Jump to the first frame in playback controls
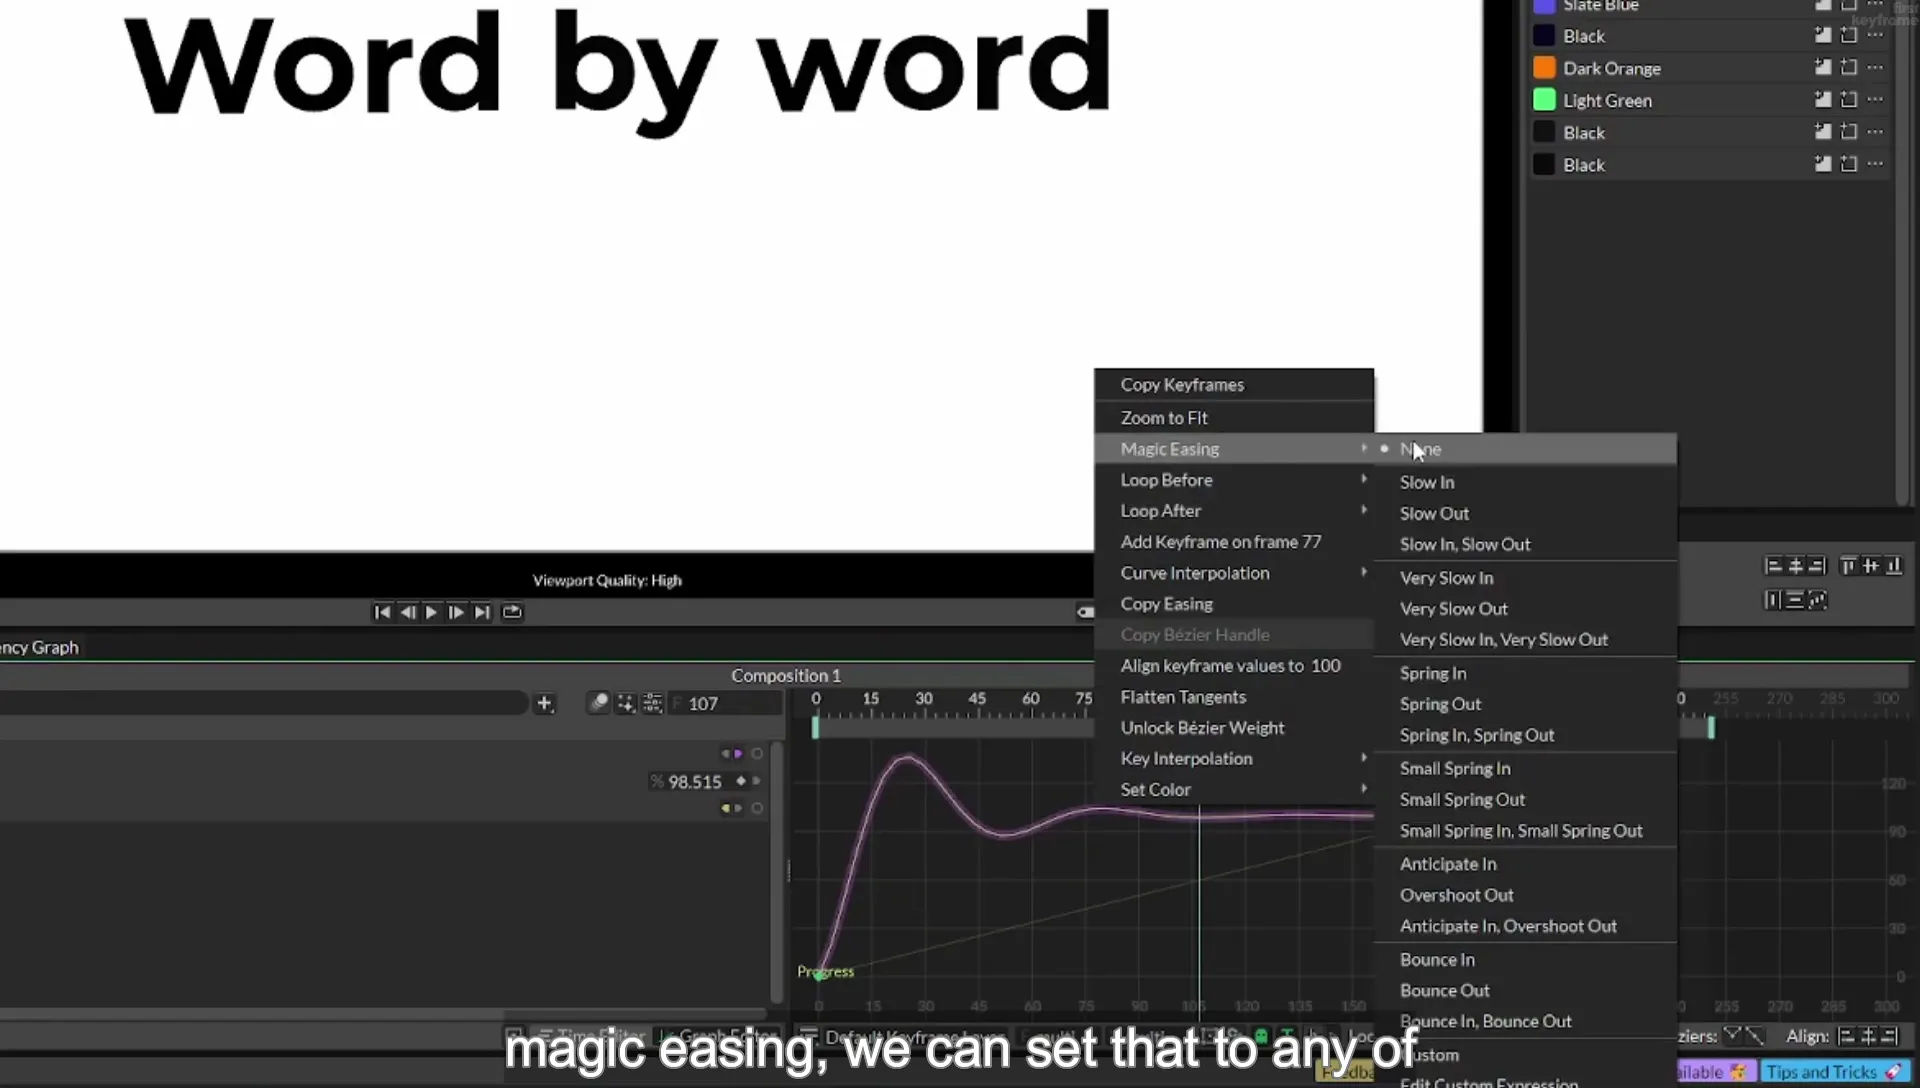1920x1088 pixels. (x=382, y=612)
